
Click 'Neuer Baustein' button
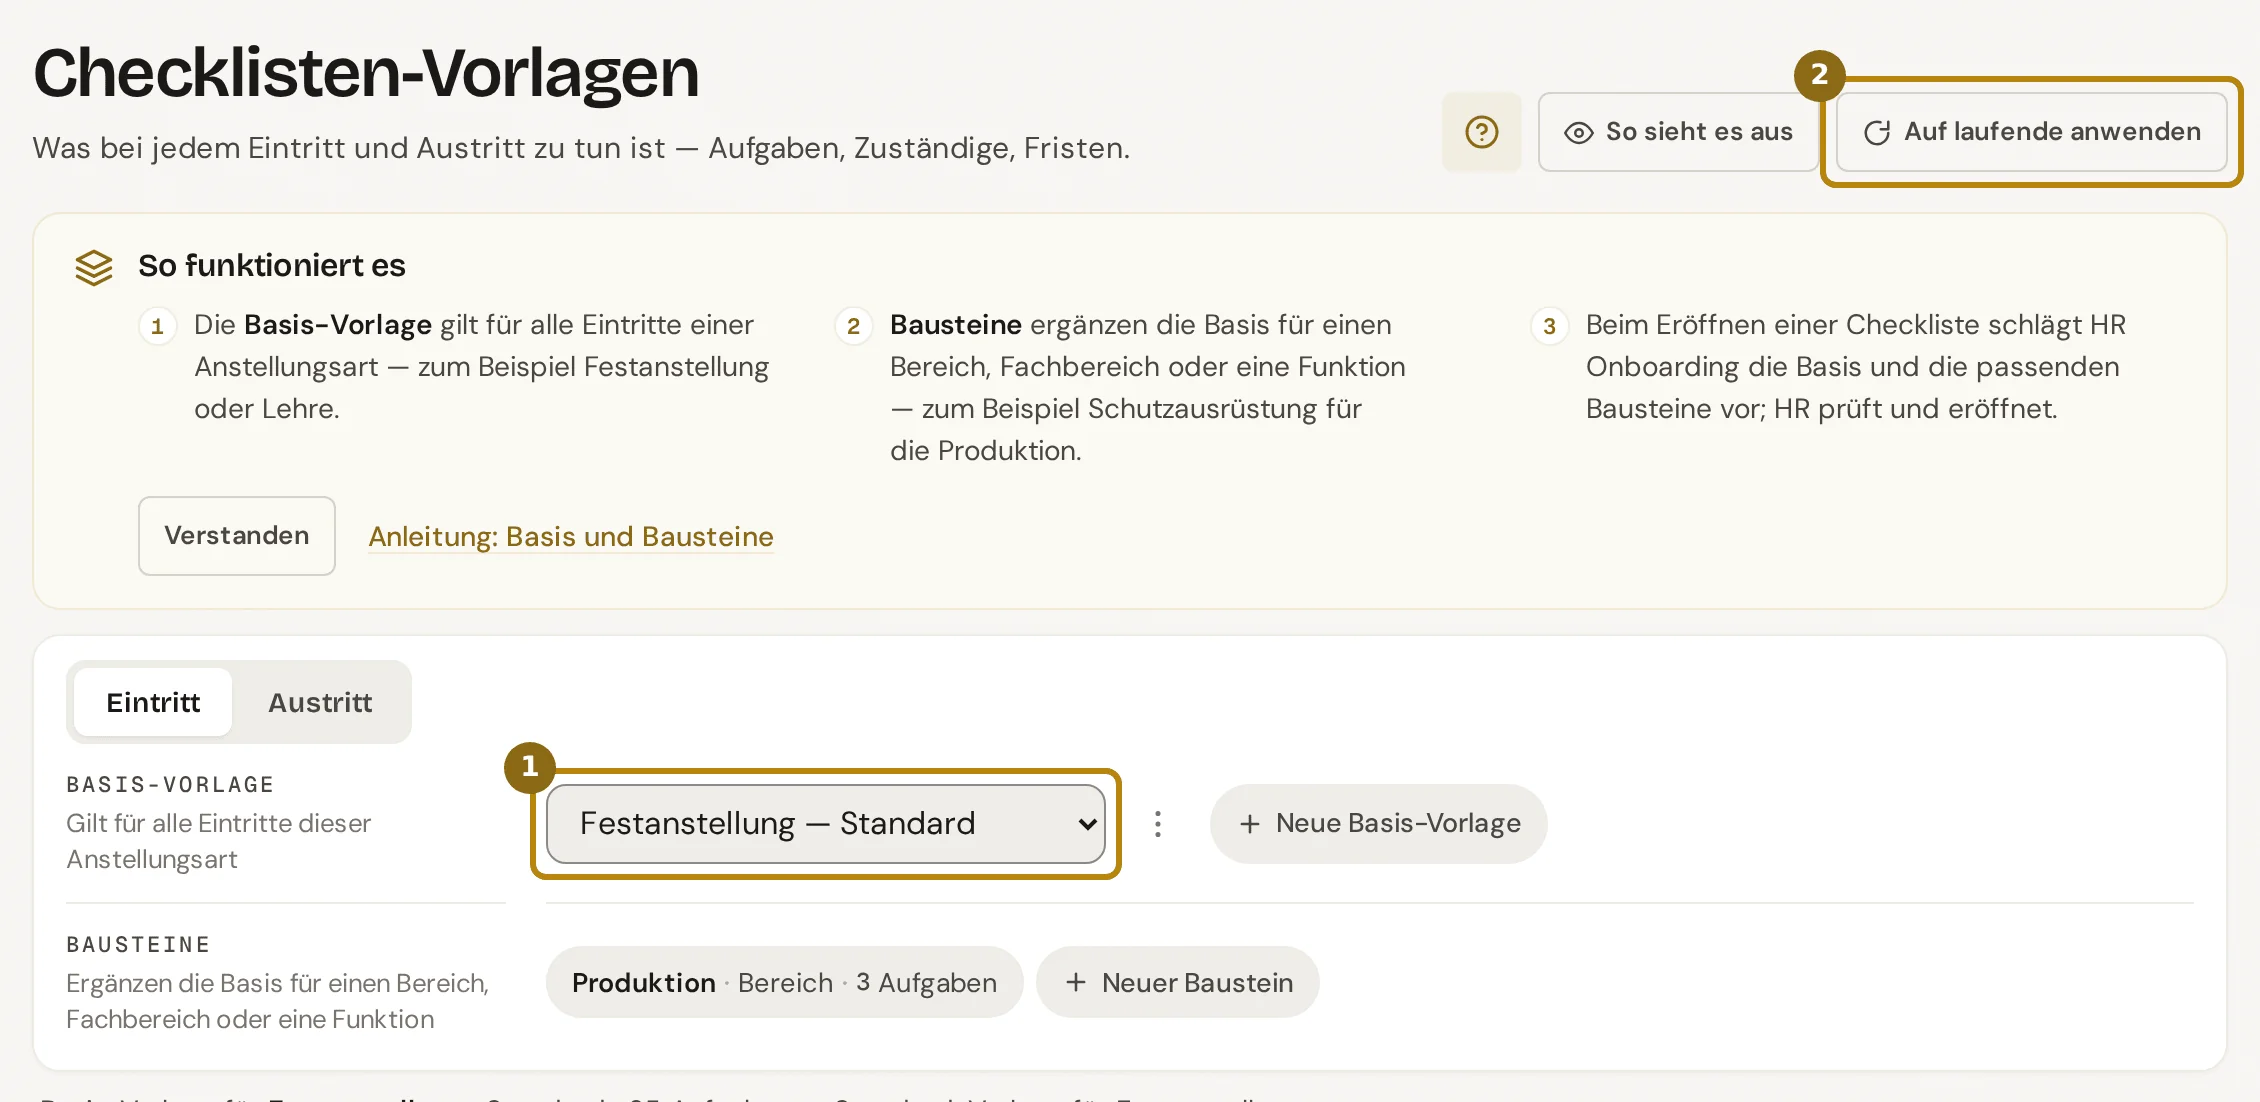click(1178, 983)
